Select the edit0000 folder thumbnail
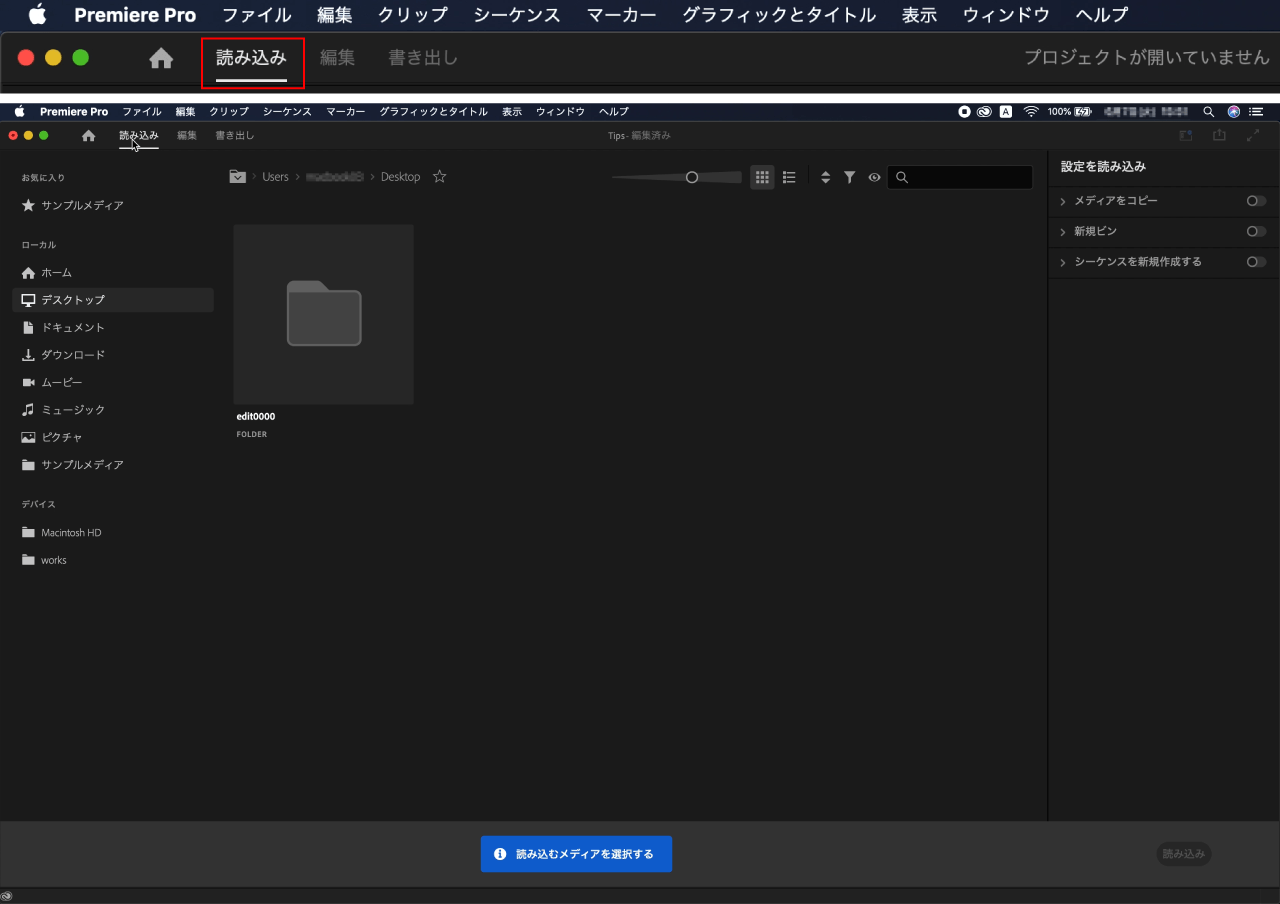The height and width of the screenshot is (904, 1280). pyautogui.click(x=324, y=314)
